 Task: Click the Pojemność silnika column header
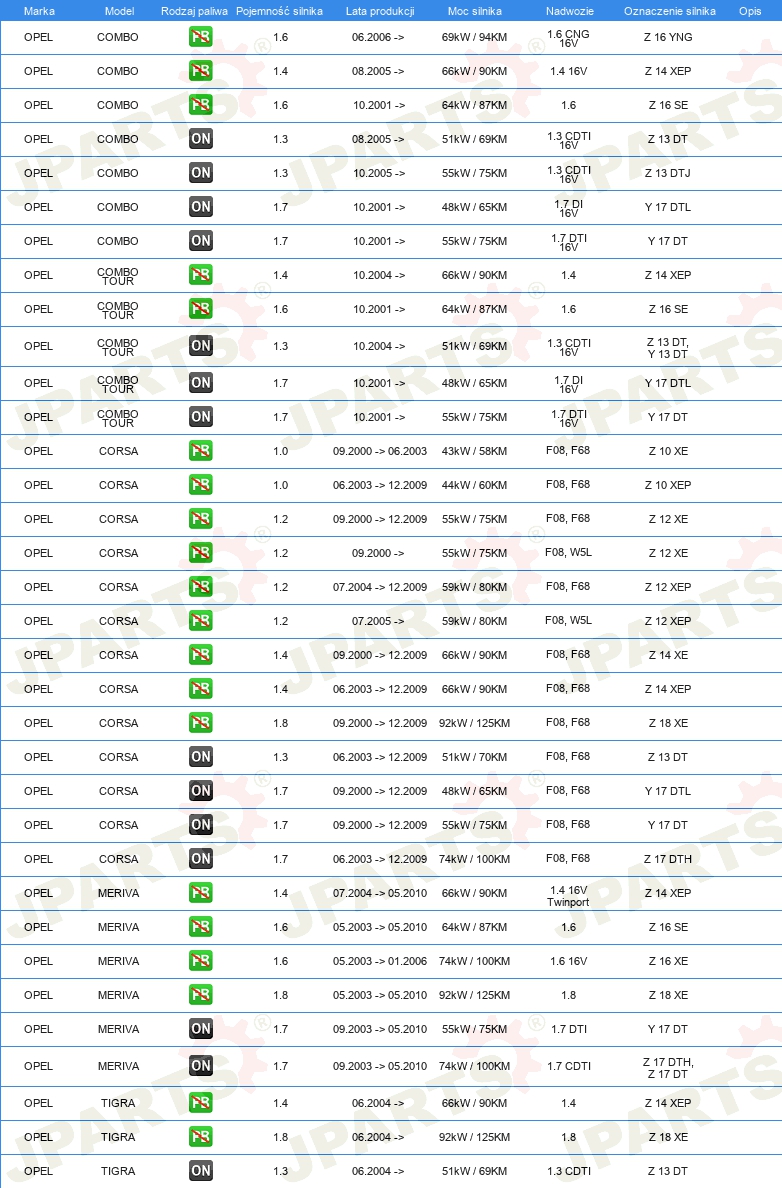(279, 11)
